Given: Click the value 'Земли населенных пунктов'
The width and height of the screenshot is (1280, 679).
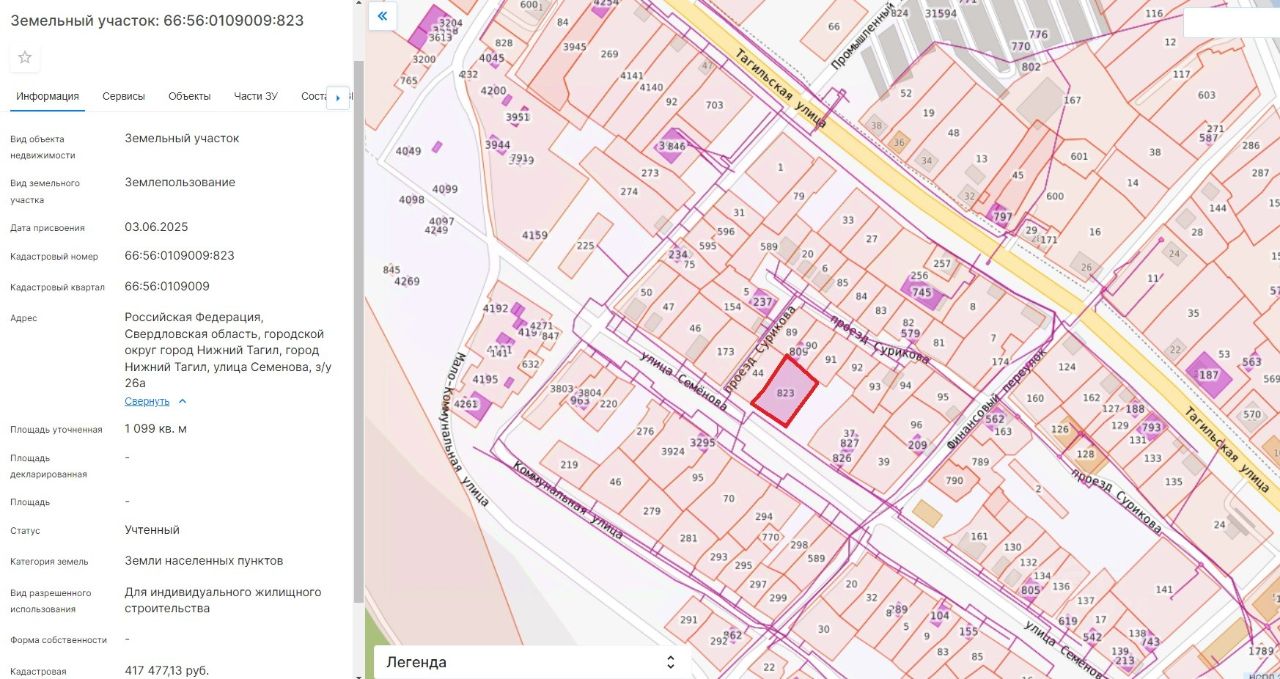Looking at the screenshot, I should (x=204, y=560).
